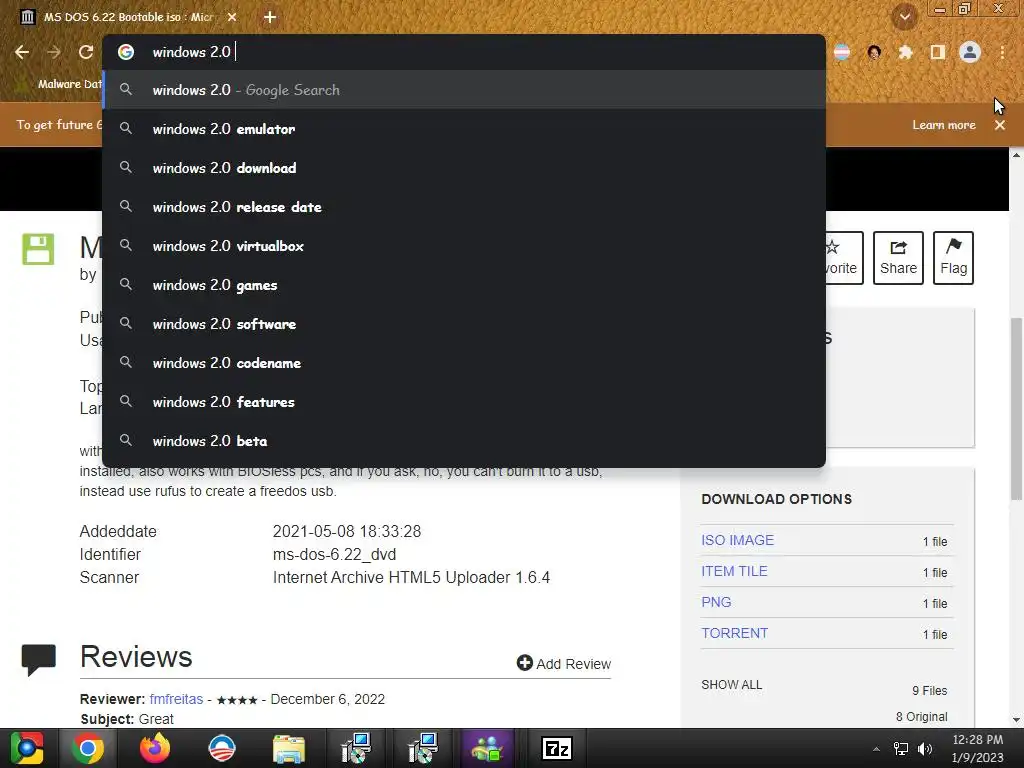The height and width of the screenshot is (768, 1024).
Task: Click the volume speaker tray icon
Action: 925,749
